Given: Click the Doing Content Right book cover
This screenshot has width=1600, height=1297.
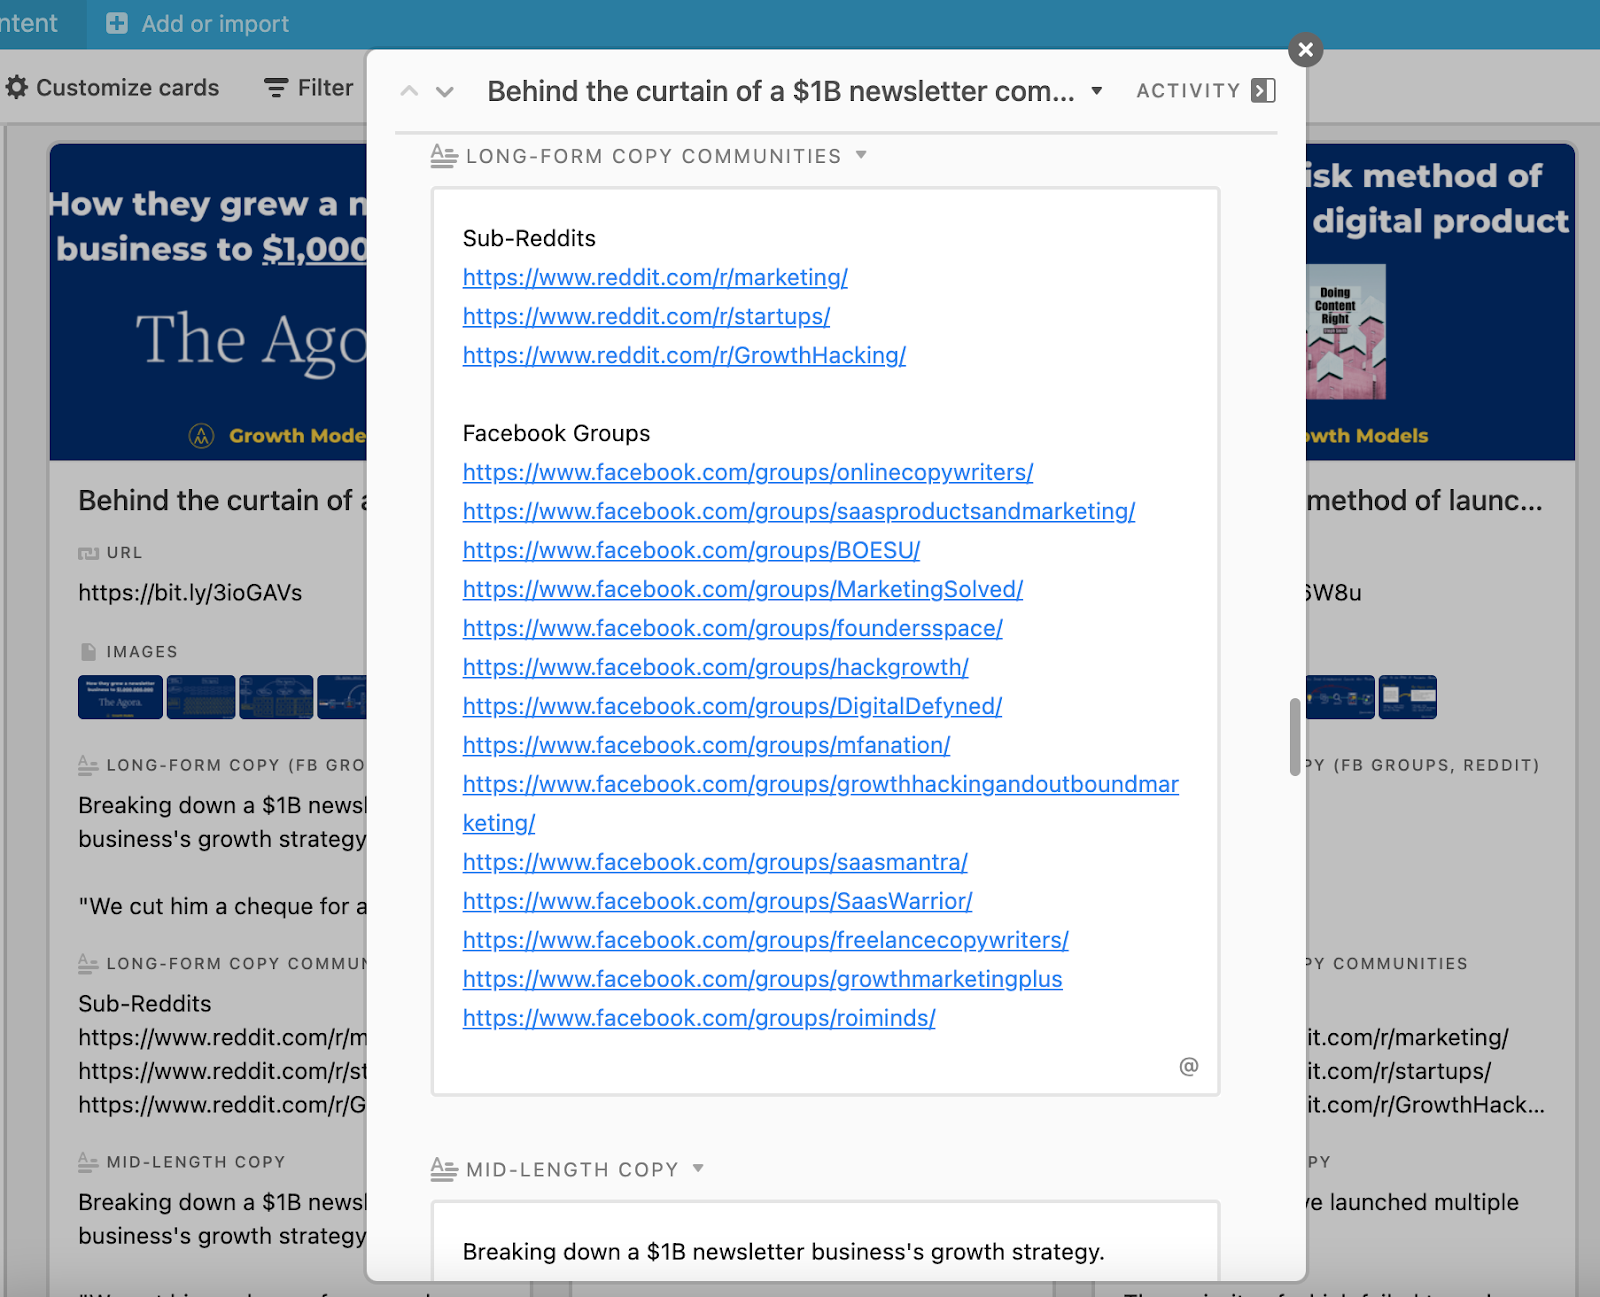Looking at the screenshot, I should [1346, 332].
